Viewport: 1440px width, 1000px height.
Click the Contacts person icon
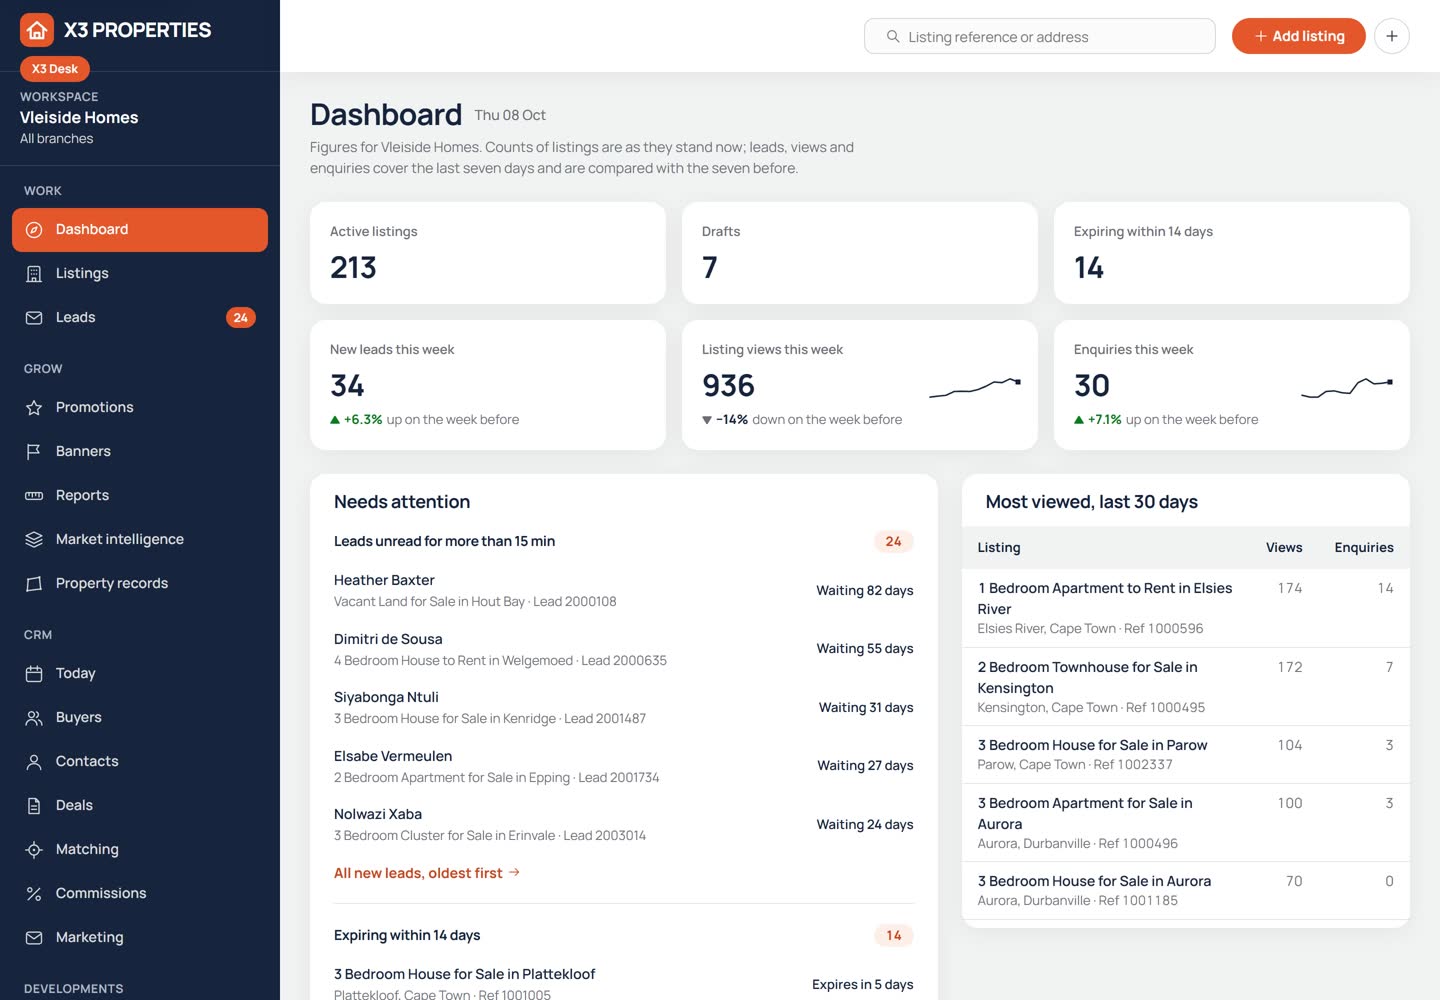pos(34,762)
